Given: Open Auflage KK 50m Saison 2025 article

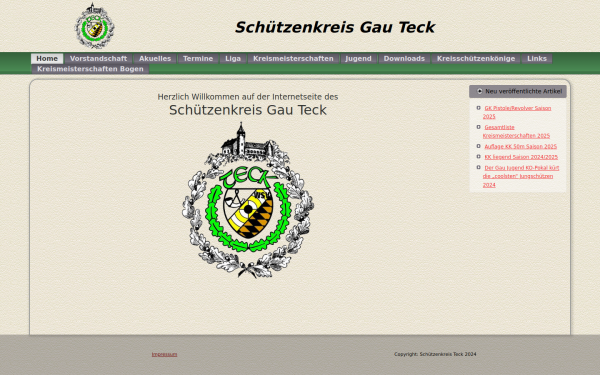Looking at the screenshot, I should [520, 147].
